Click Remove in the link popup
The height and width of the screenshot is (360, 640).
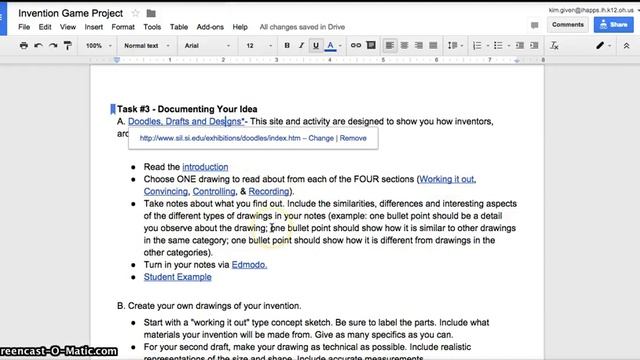(353, 138)
